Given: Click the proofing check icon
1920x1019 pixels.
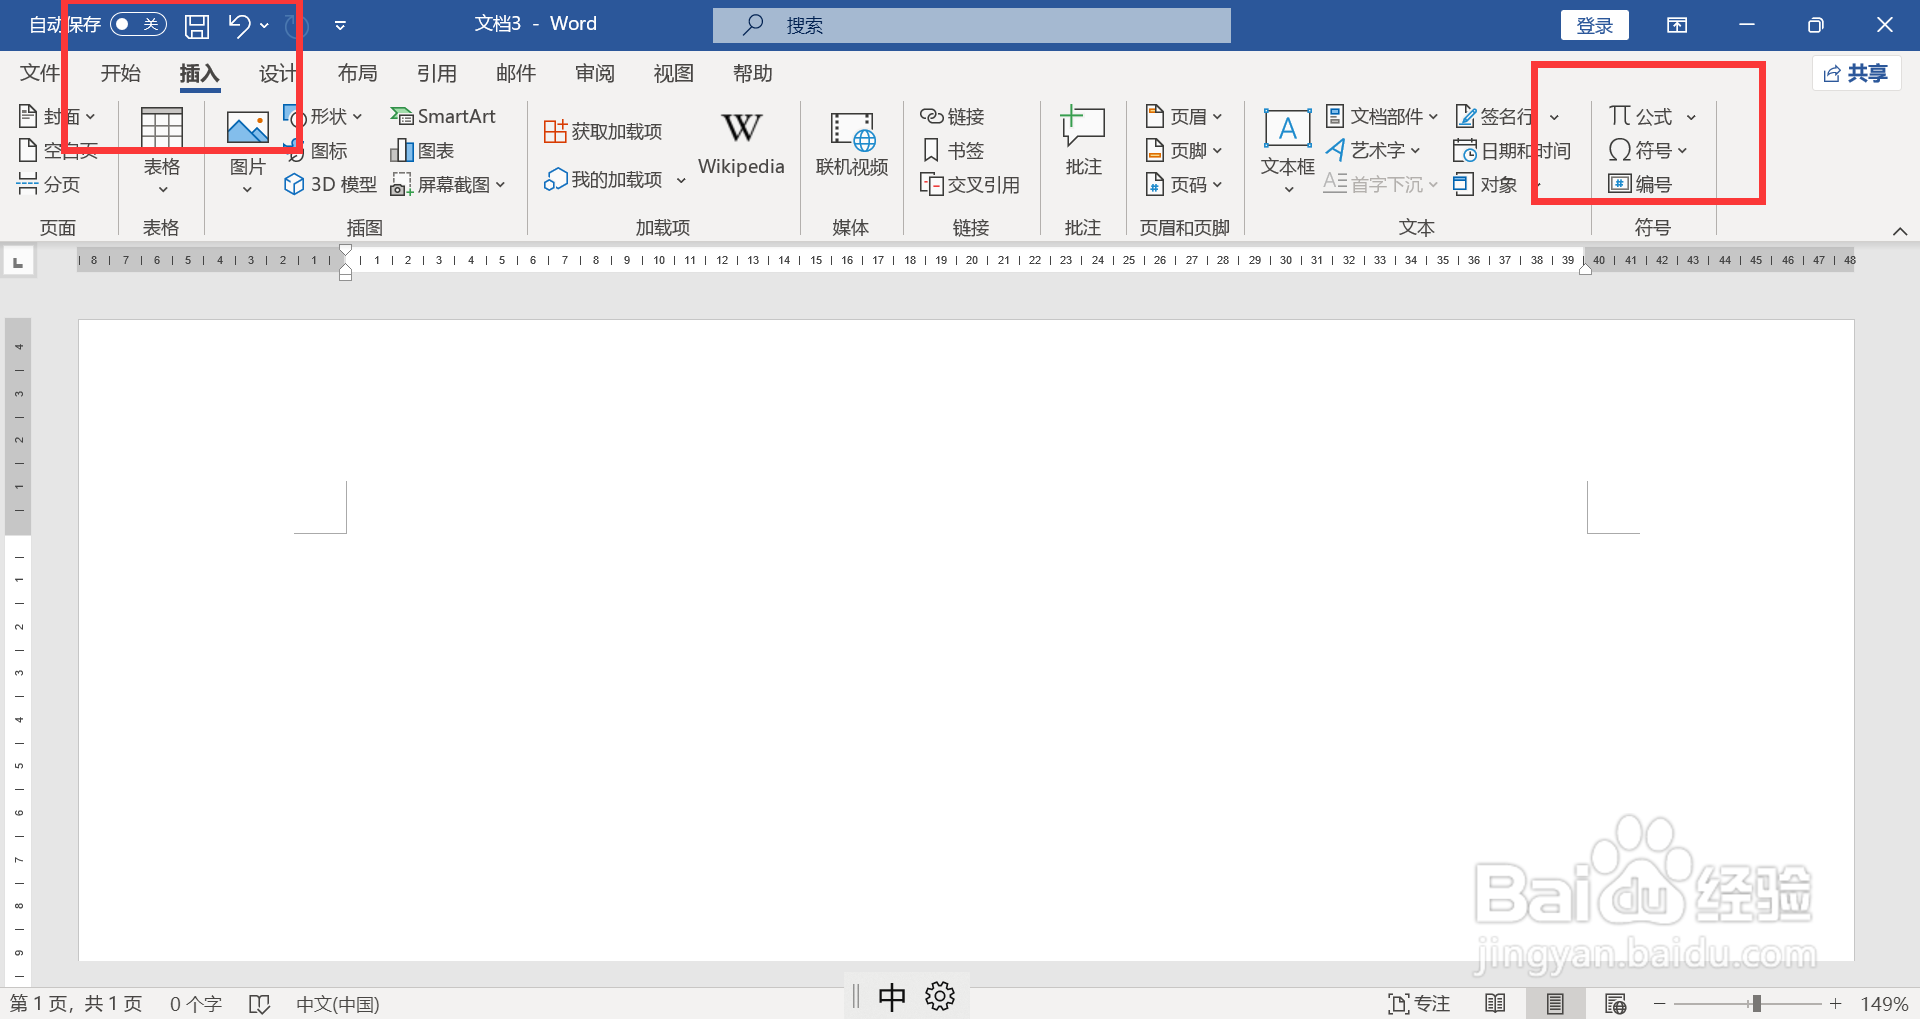Looking at the screenshot, I should point(260,1003).
